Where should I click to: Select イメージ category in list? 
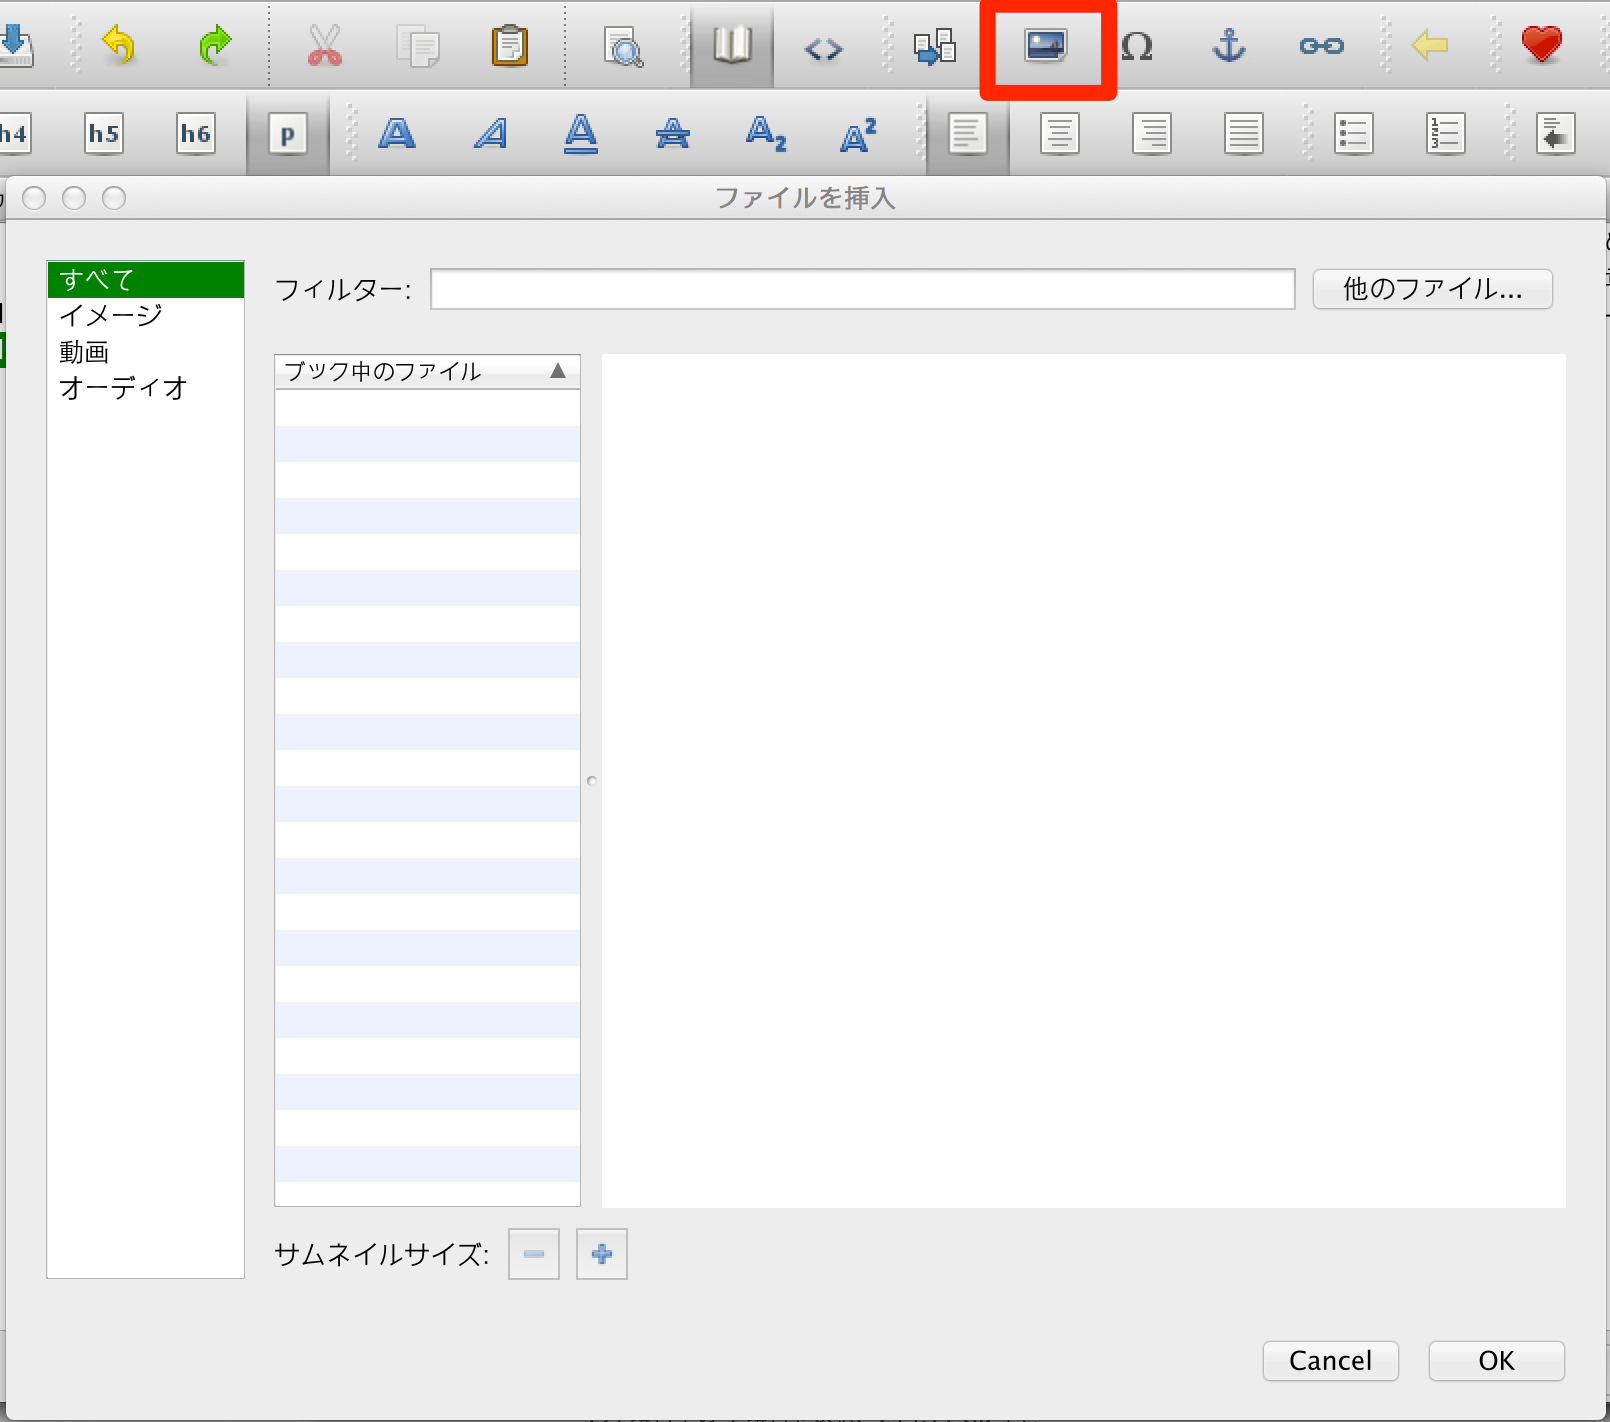[x=111, y=316]
